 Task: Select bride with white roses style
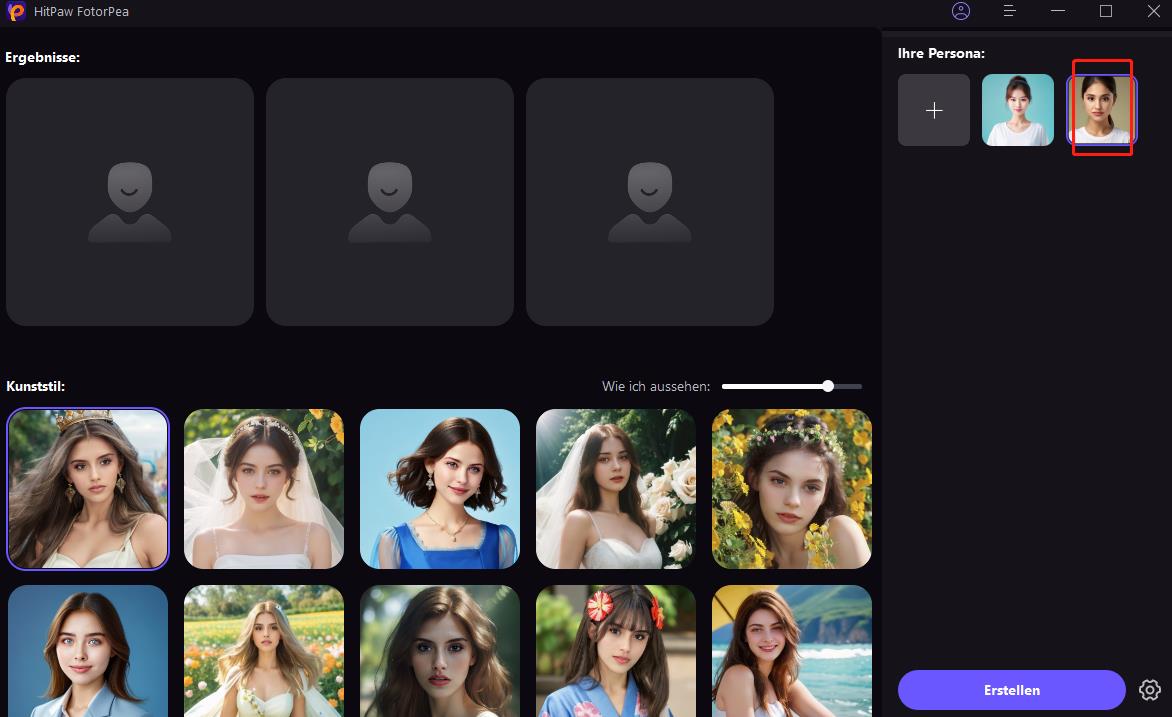(616, 489)
